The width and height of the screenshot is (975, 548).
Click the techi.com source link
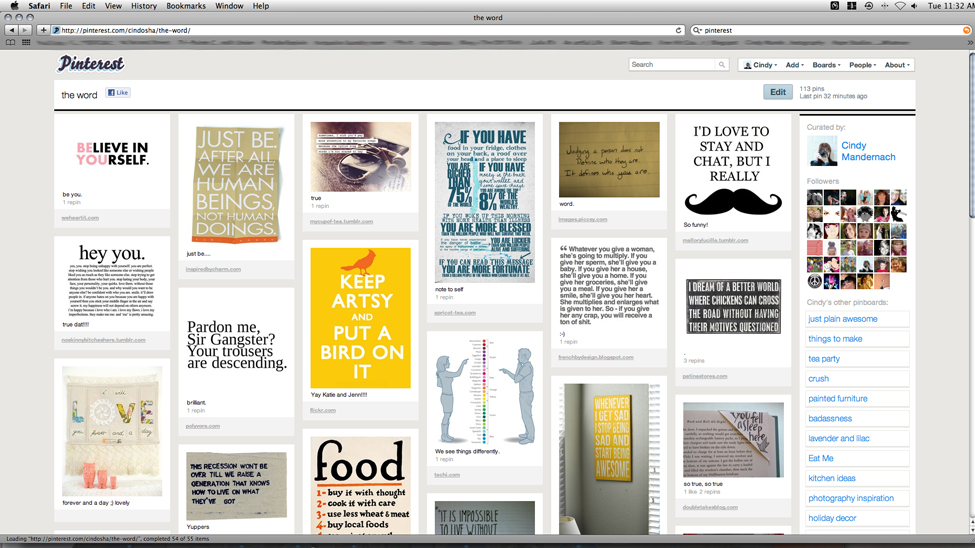(x=447, y=475)
